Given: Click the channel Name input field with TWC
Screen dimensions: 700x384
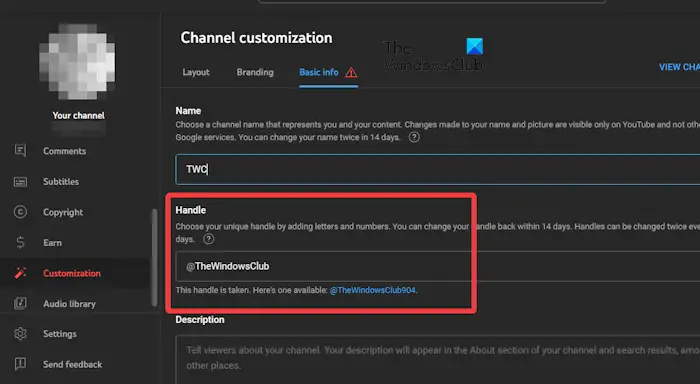Looking at the screenshot, I should tap(438, 169).
